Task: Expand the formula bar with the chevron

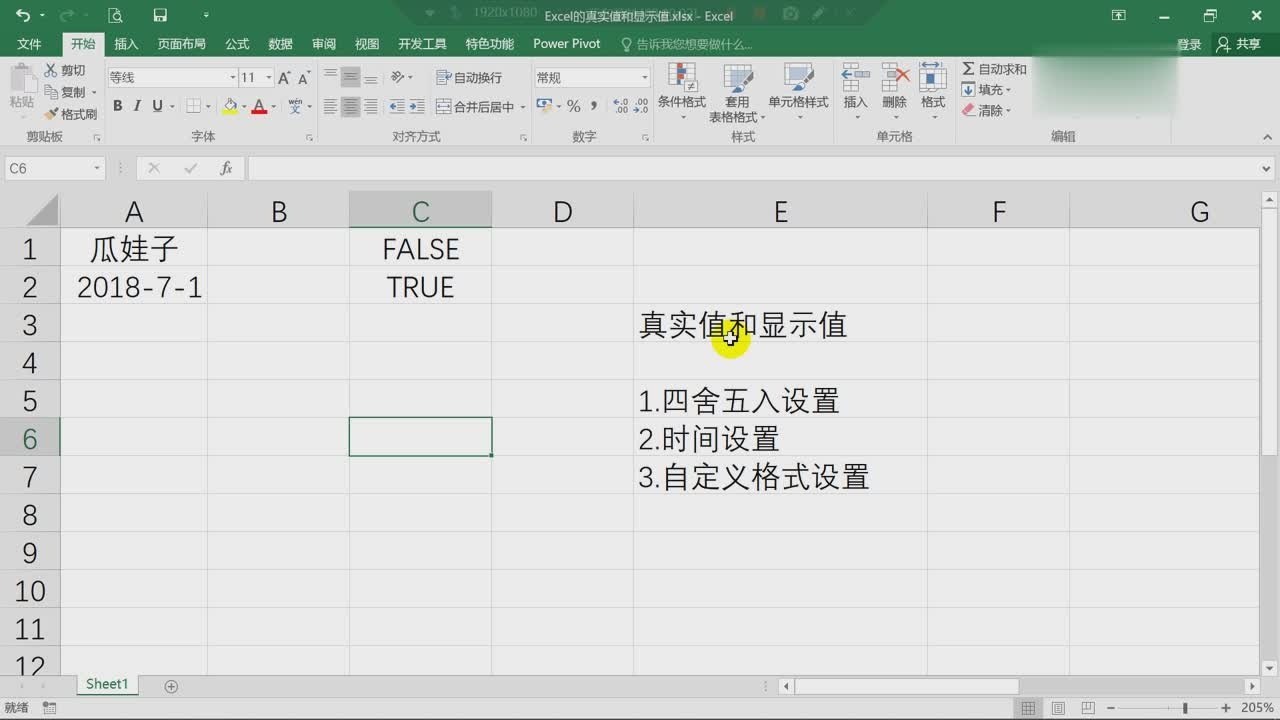Action: coord(1268,168)
